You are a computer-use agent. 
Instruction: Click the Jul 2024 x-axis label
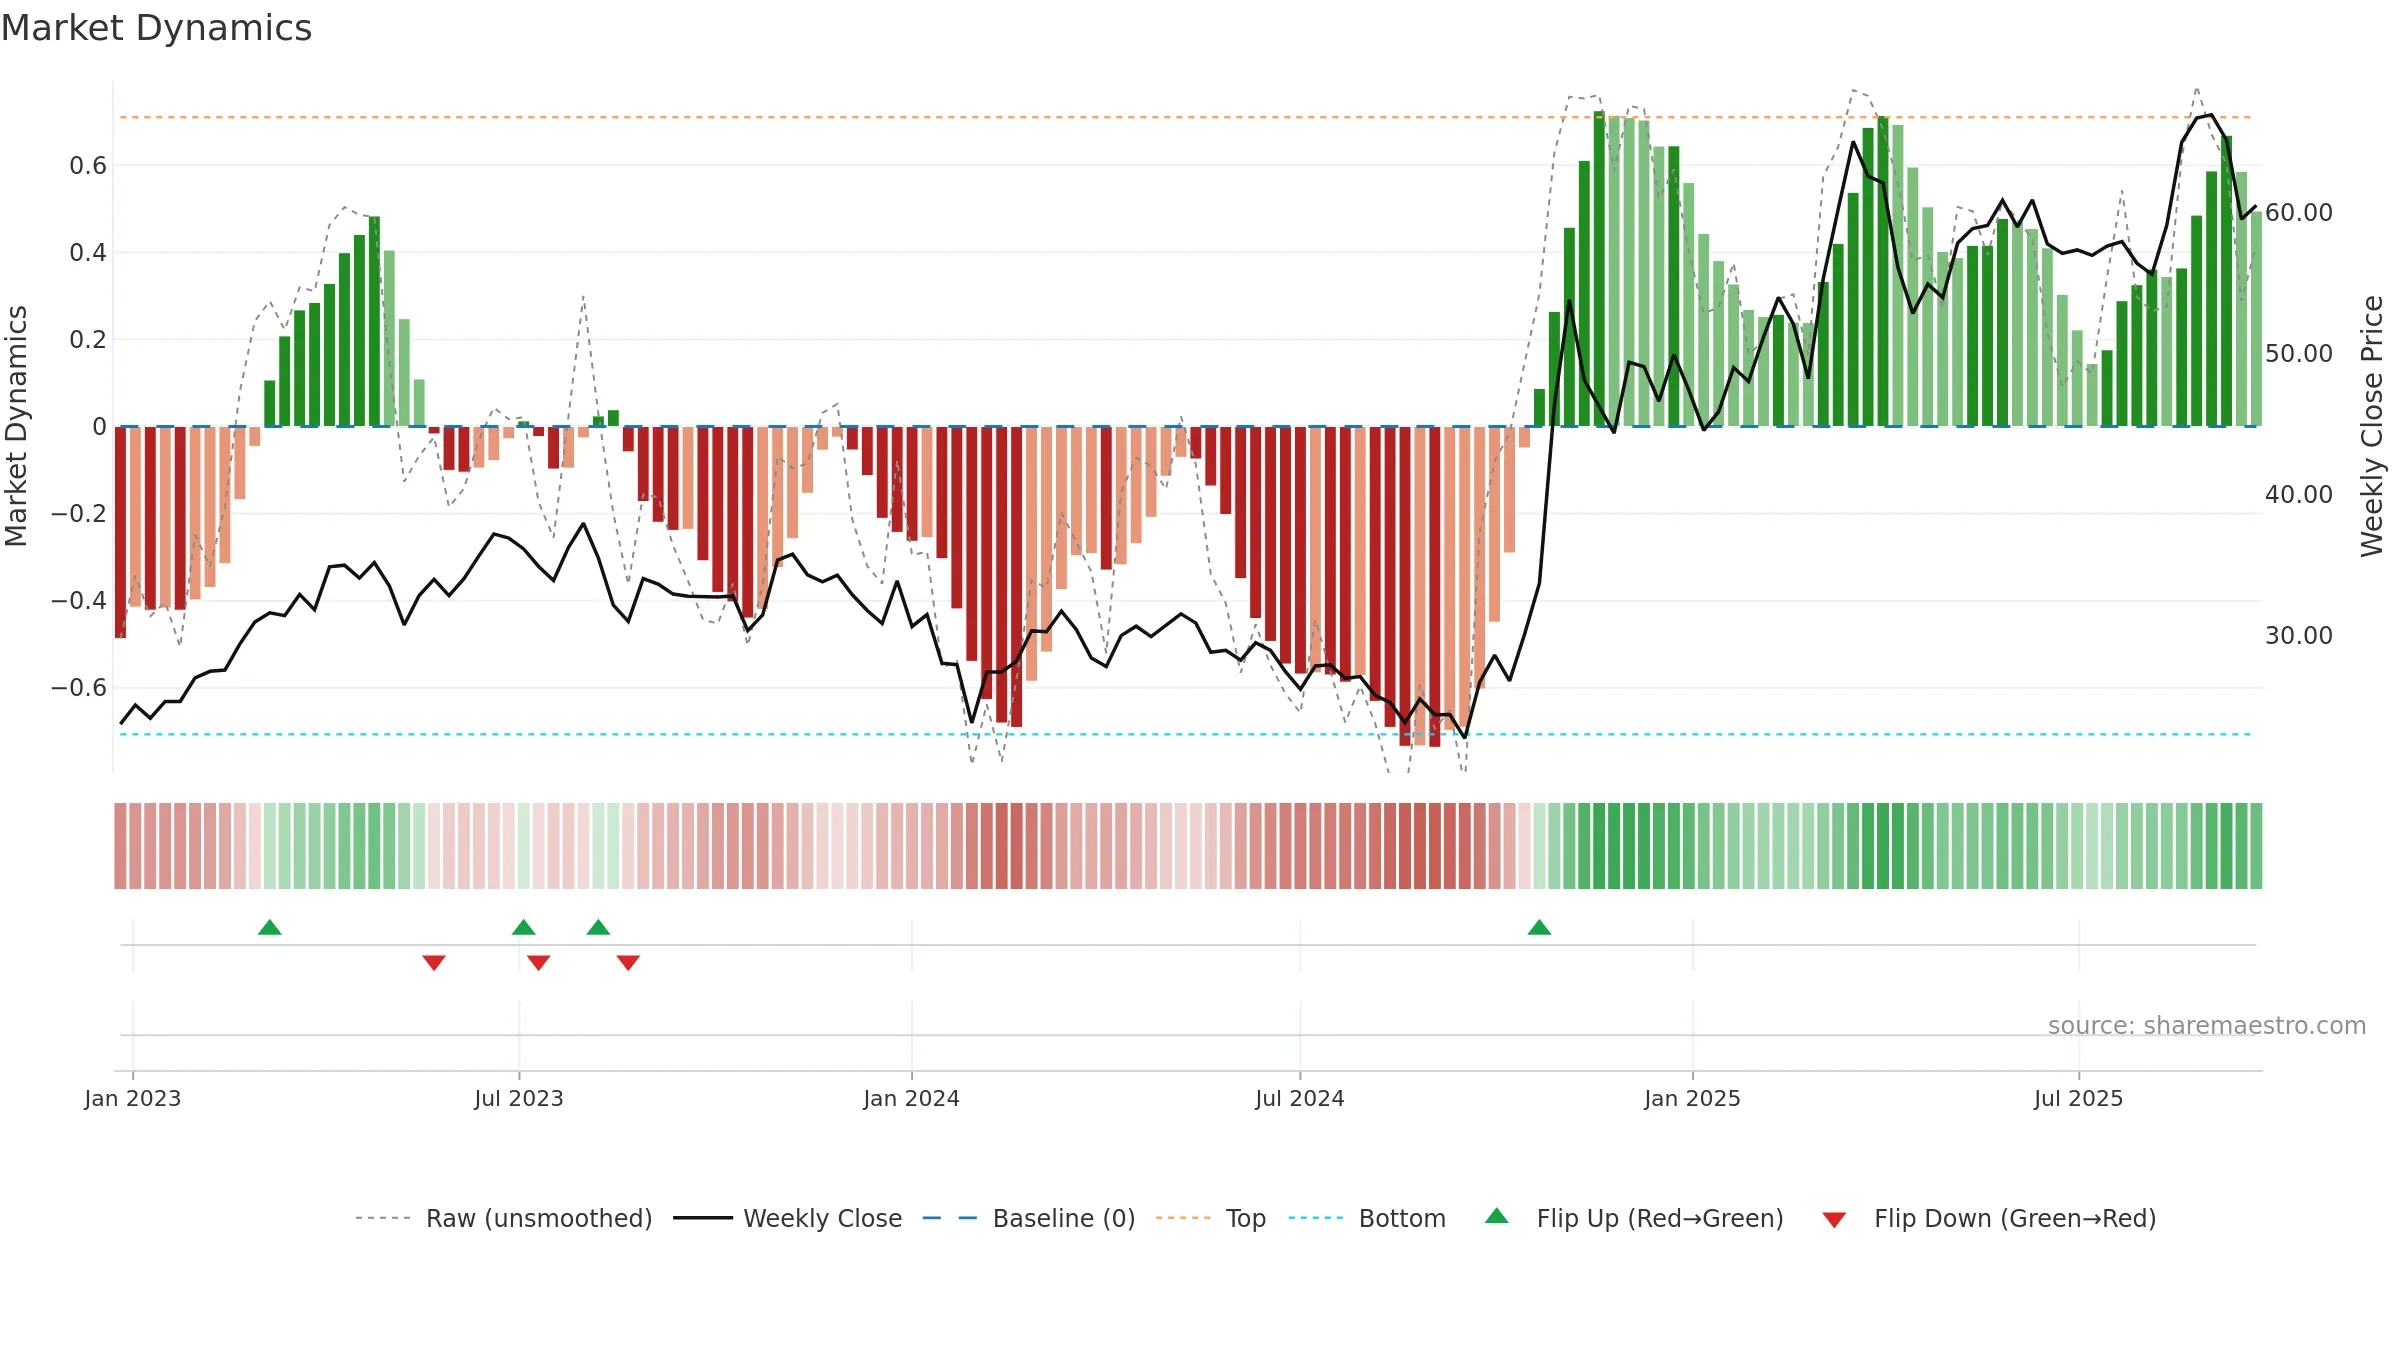click(x=1300, y=1098)
